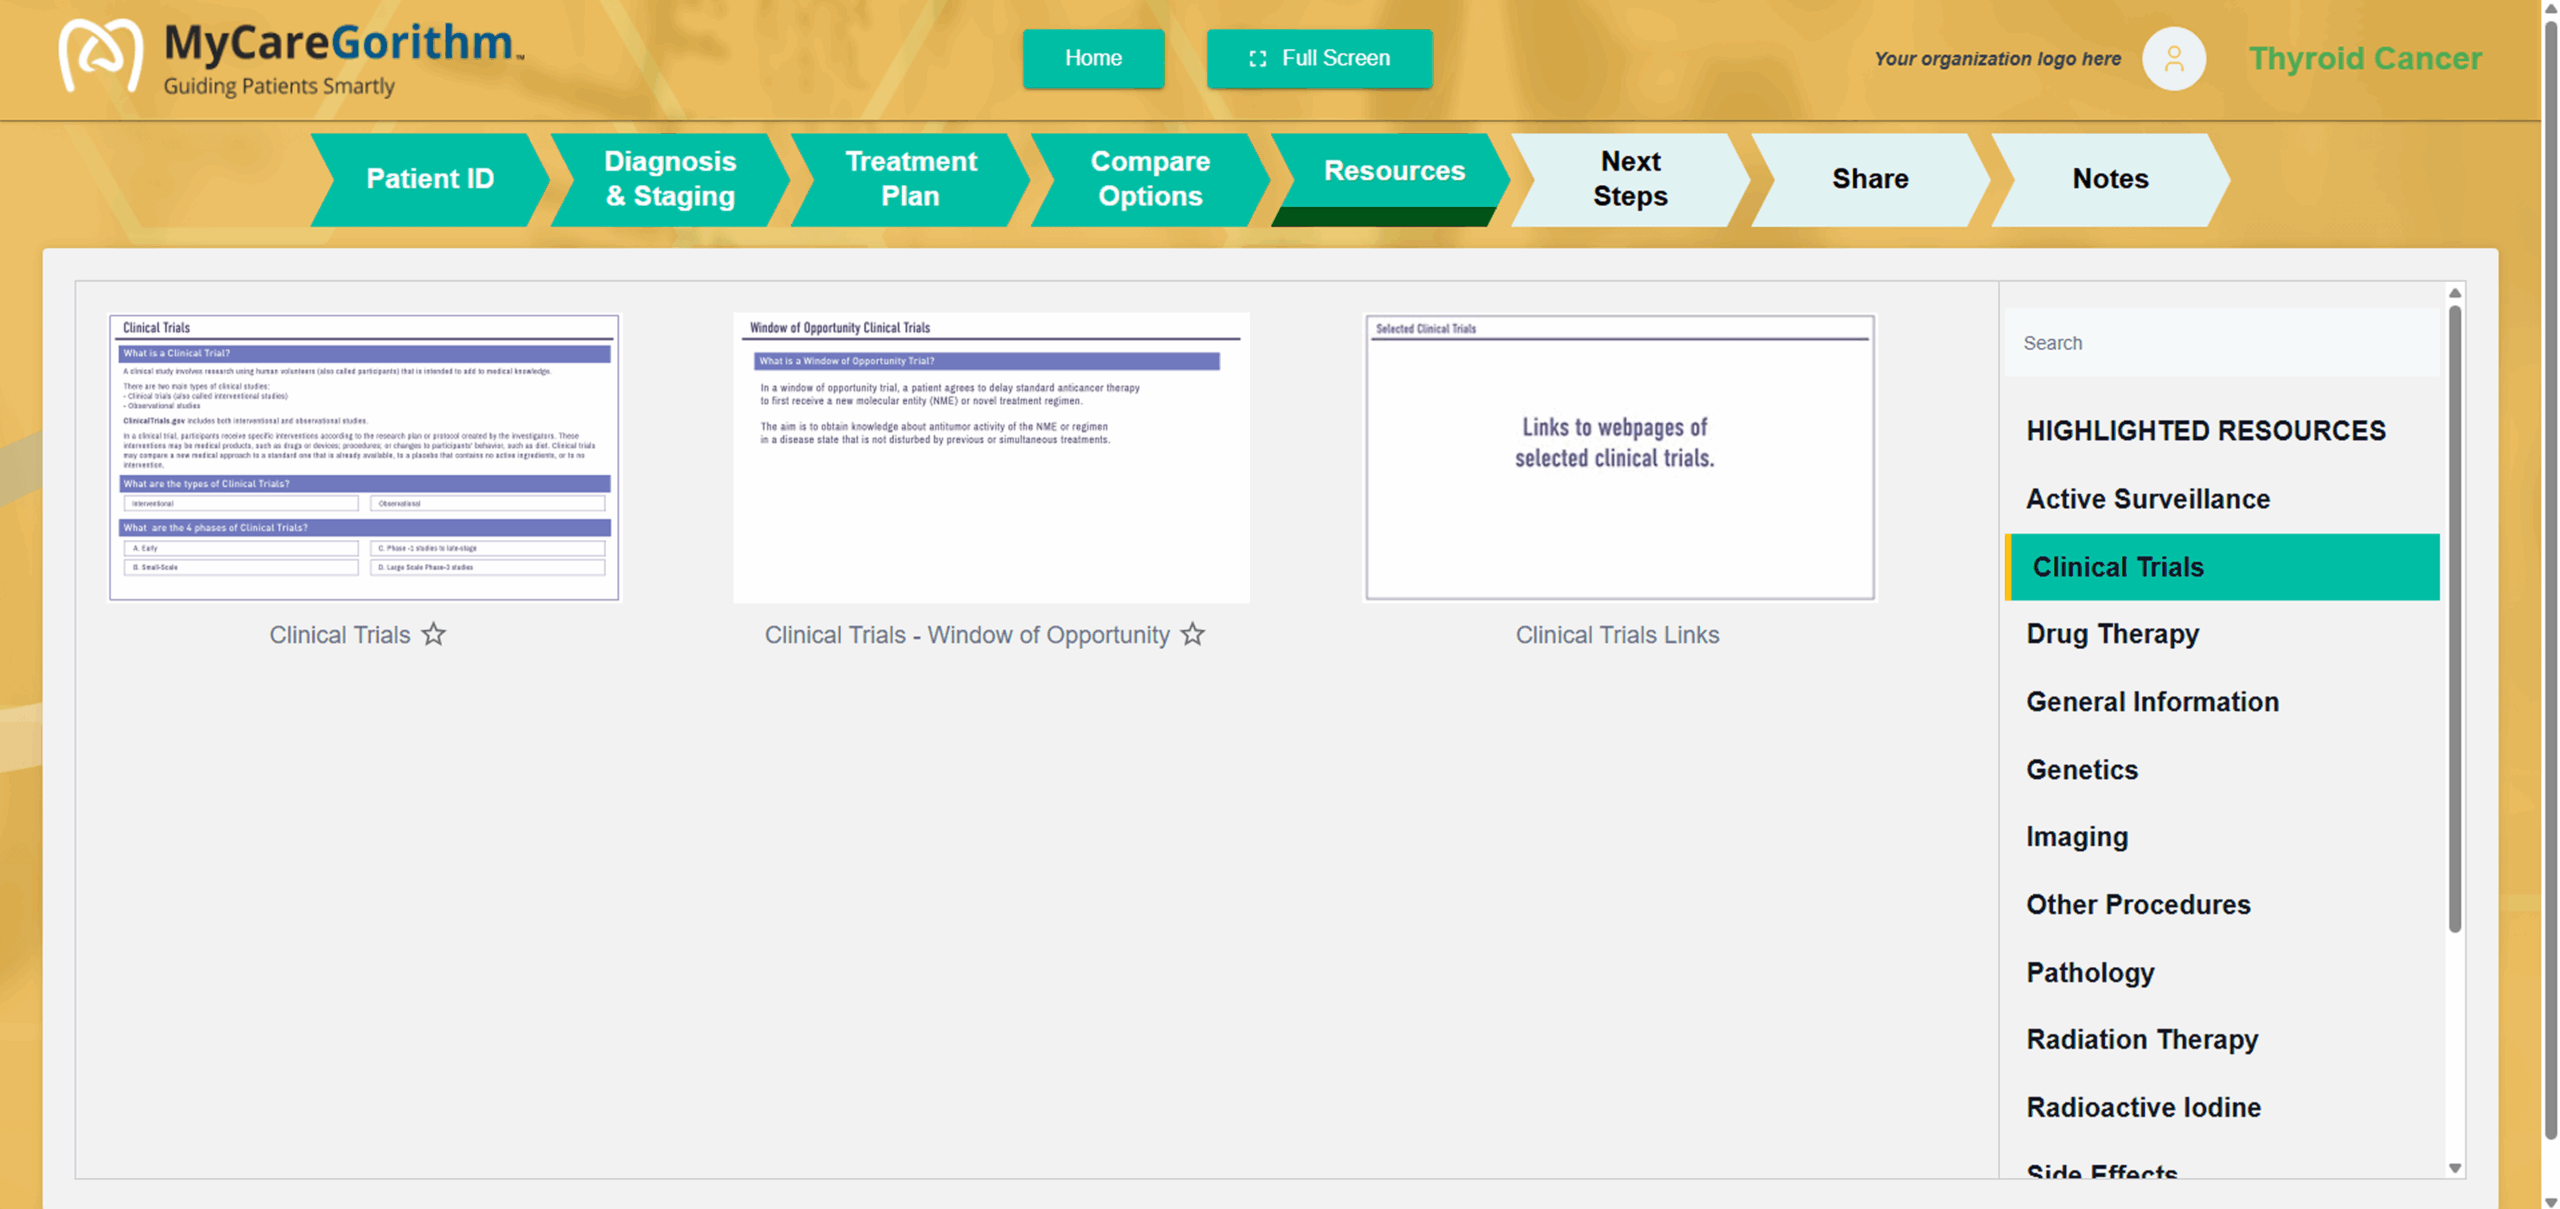
Task: Go to Compare Options tab
Action: pyautogui.click(x=1149, y=179)
